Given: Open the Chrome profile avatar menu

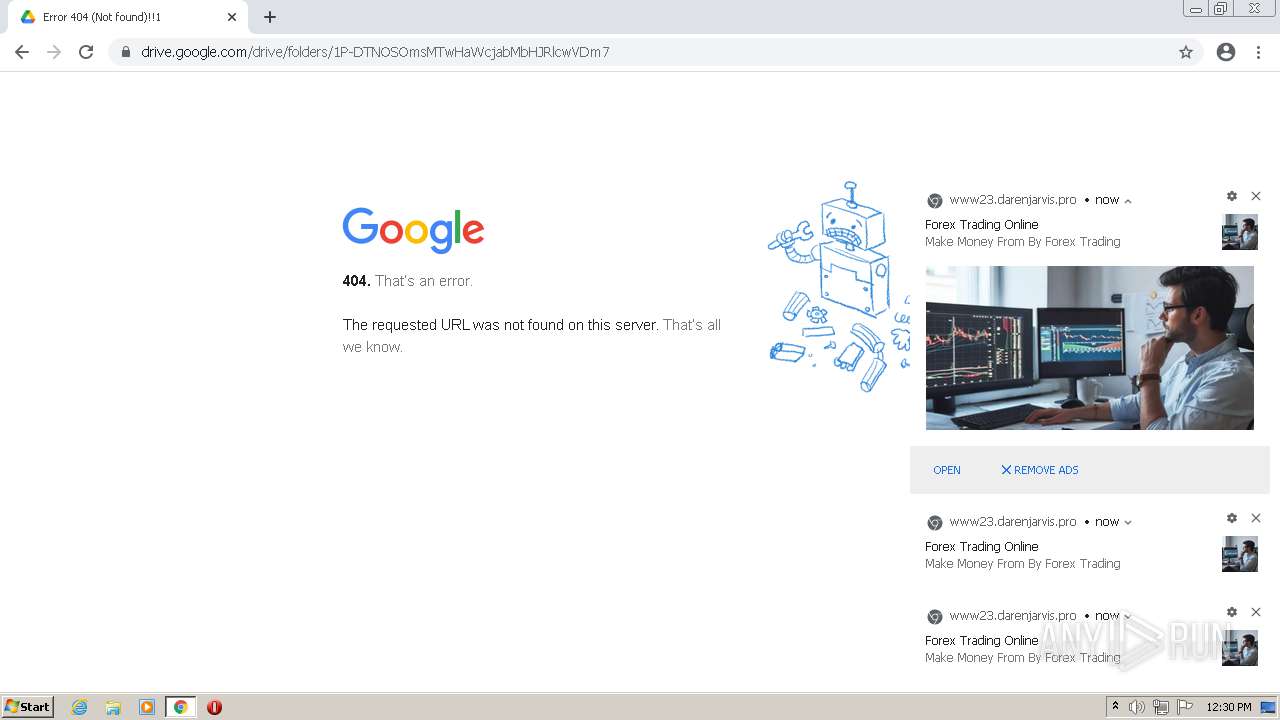Looking at the screenshot, I should click(1226, 52).
